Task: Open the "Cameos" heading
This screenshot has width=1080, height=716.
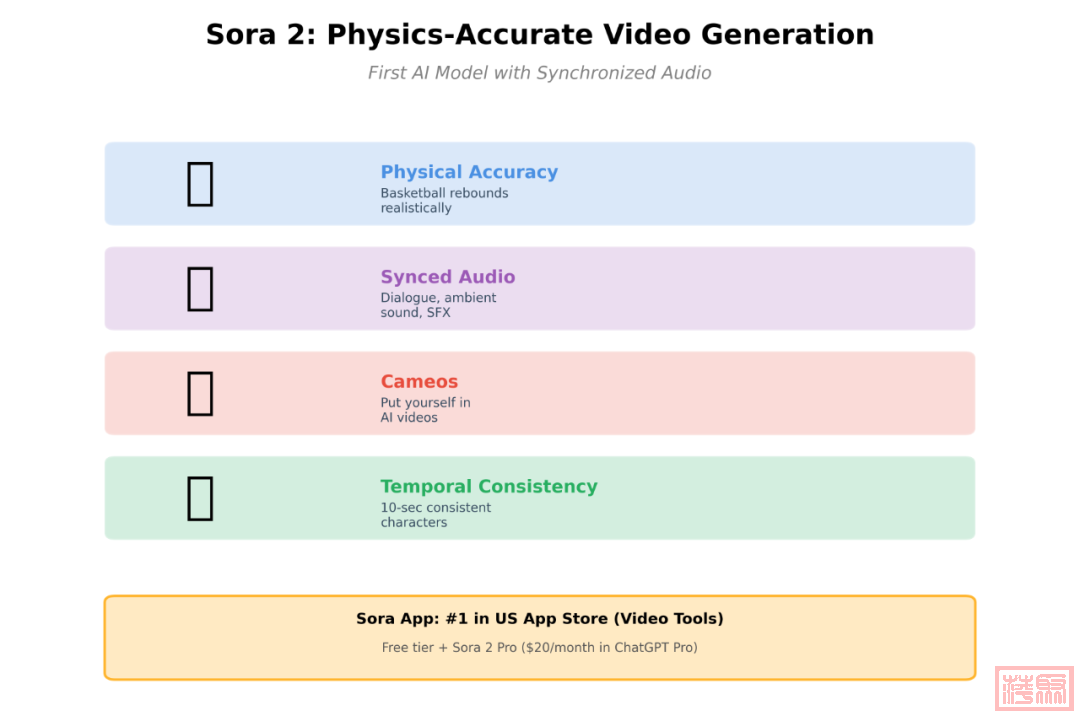Action: click(419, 382)
